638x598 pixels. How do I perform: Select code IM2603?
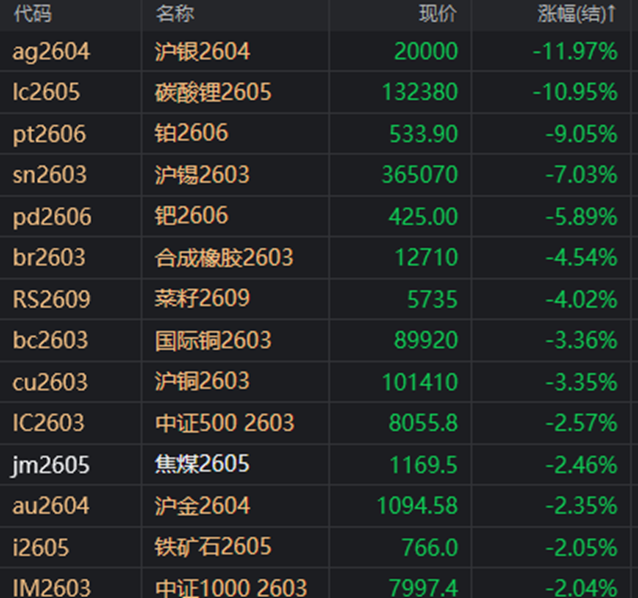click(52, 588)
